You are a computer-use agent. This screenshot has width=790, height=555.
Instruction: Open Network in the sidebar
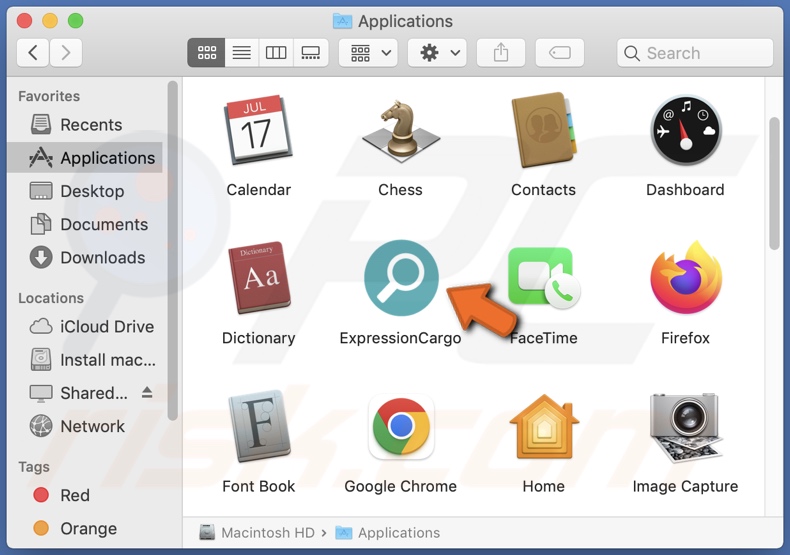pos(85,426)
